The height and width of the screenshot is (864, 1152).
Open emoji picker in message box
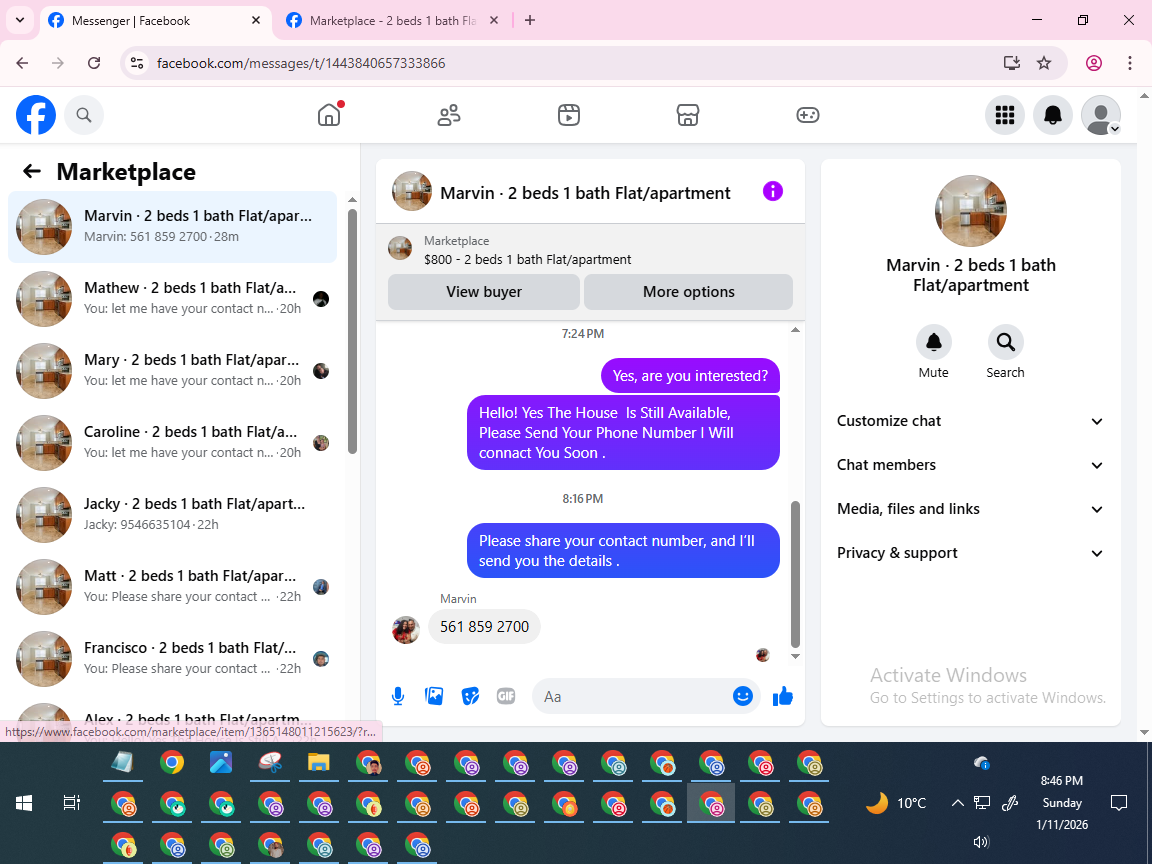pyautogui.click(x=743, y=696)
